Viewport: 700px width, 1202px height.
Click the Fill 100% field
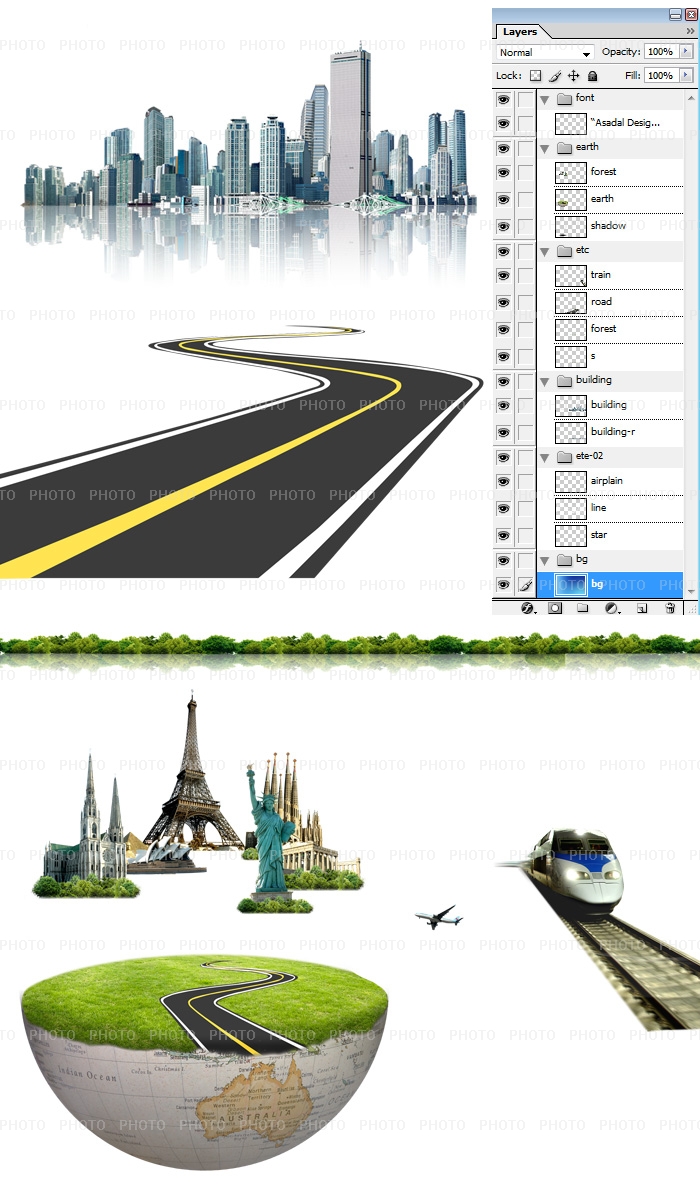(x=660, y=75)
